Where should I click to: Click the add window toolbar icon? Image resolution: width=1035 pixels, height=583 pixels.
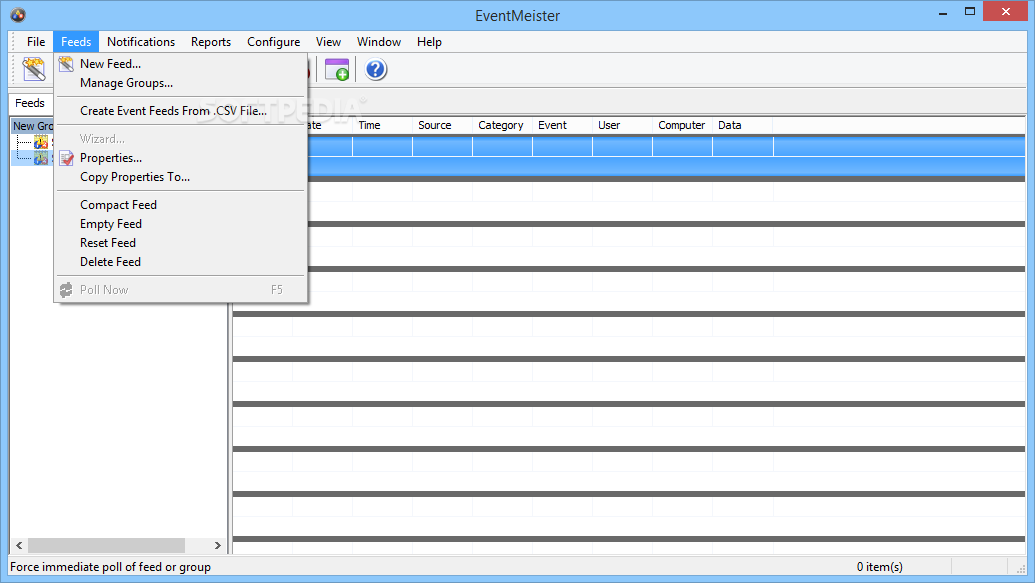[x=337, y=69]
